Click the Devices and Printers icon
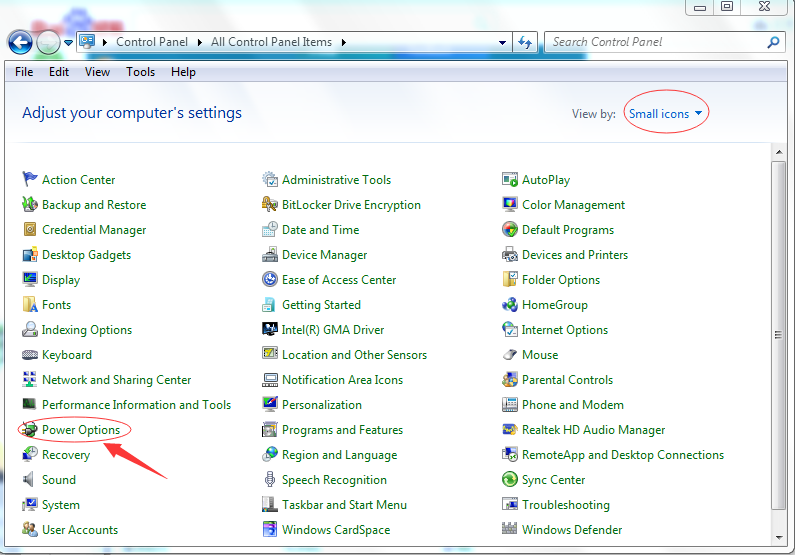 pos(510,254)
